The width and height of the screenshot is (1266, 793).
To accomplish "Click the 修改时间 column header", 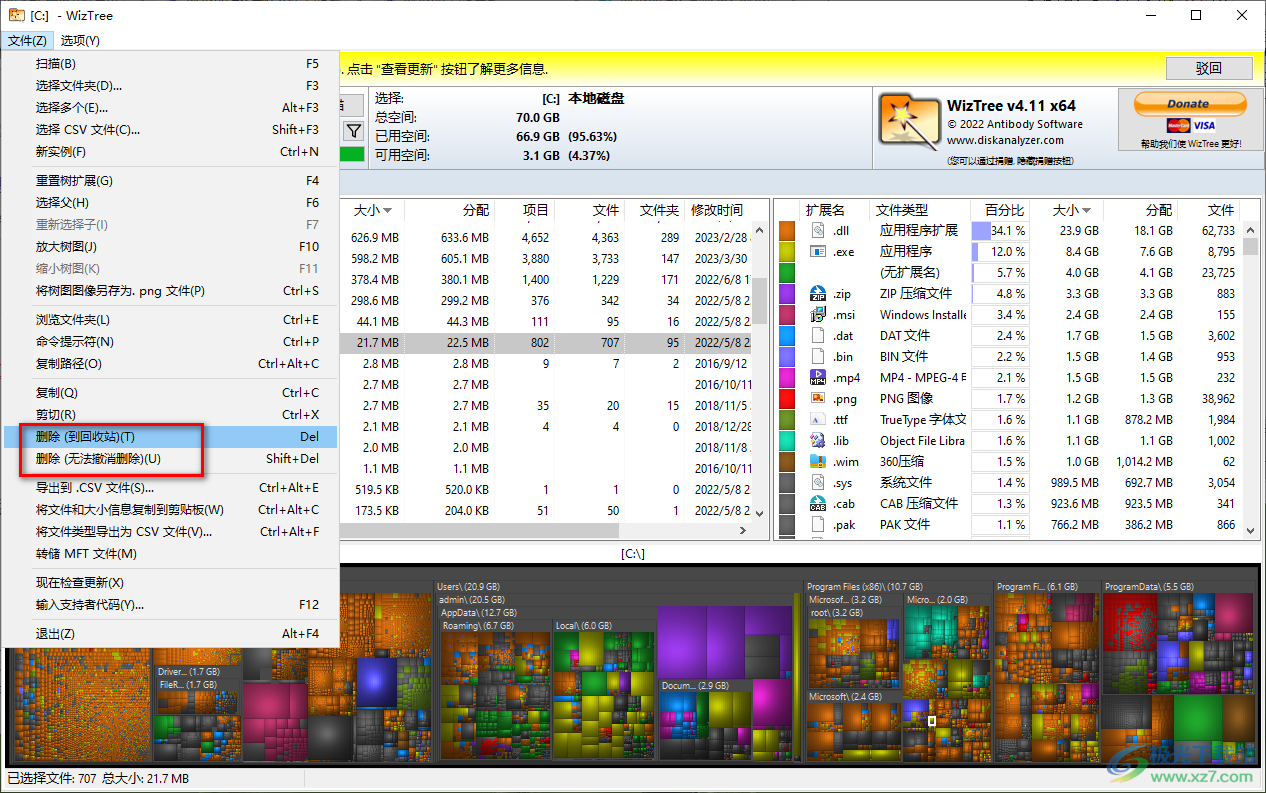I will tap(717, 210).
